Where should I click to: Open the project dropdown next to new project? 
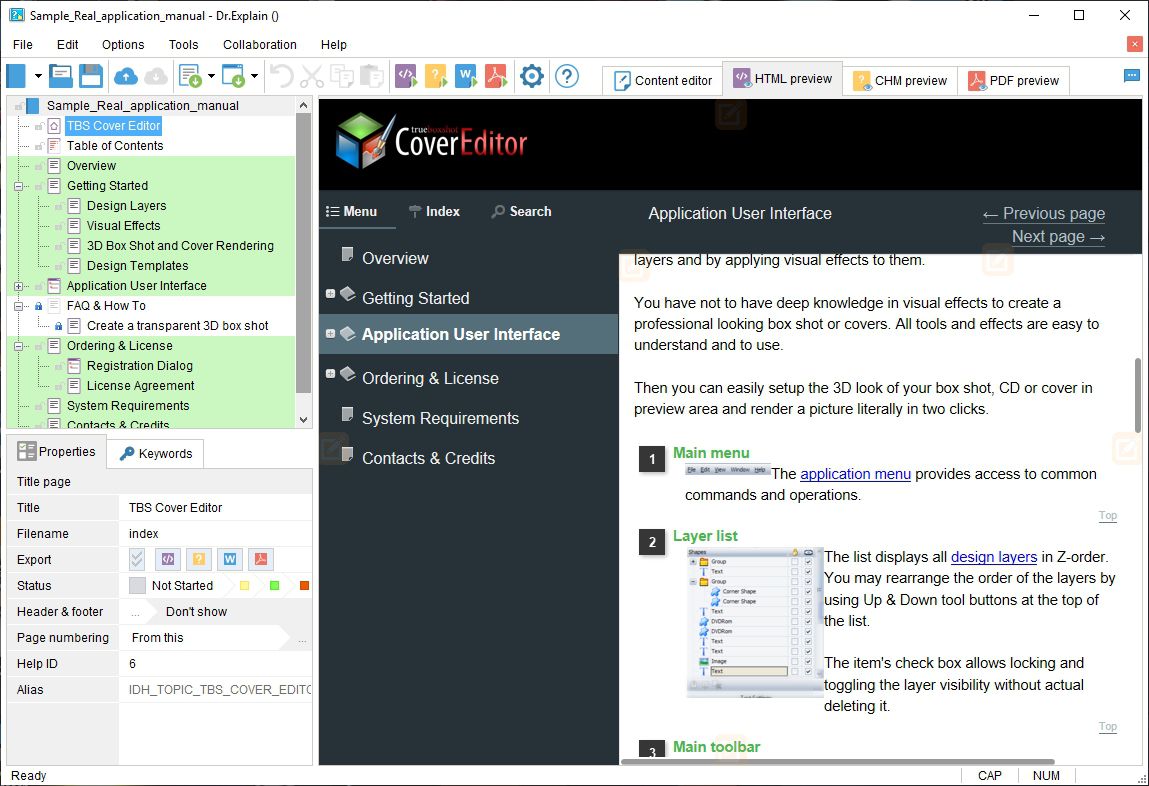pos(38,76)
